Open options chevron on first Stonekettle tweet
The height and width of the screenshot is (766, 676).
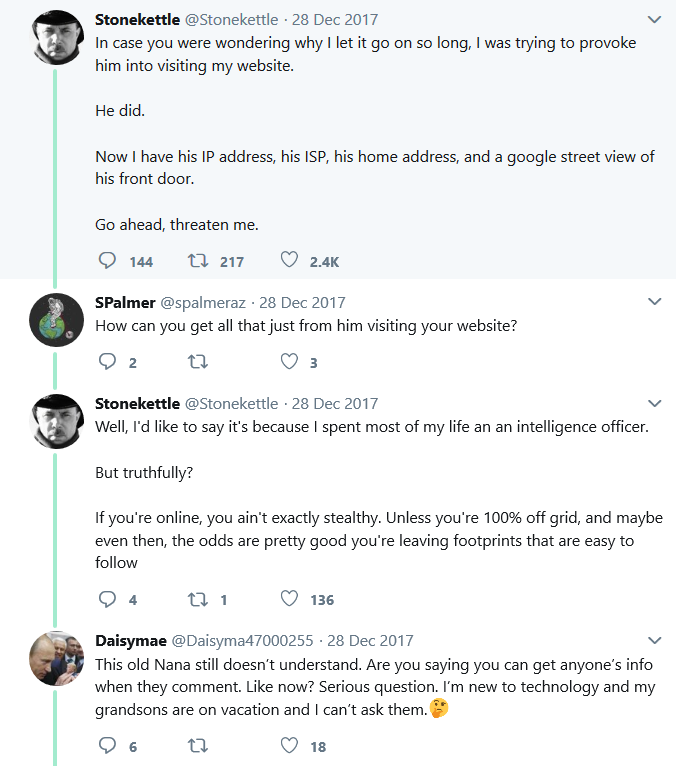654,20
